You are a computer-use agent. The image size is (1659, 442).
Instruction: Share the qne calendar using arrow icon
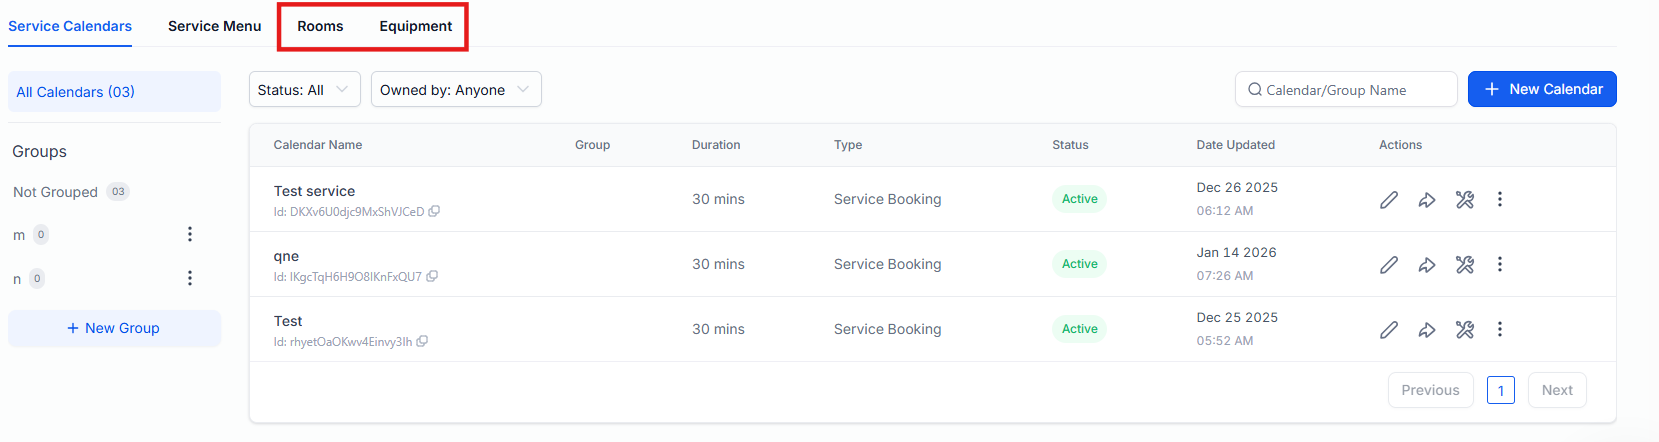tap(1427, 265)
